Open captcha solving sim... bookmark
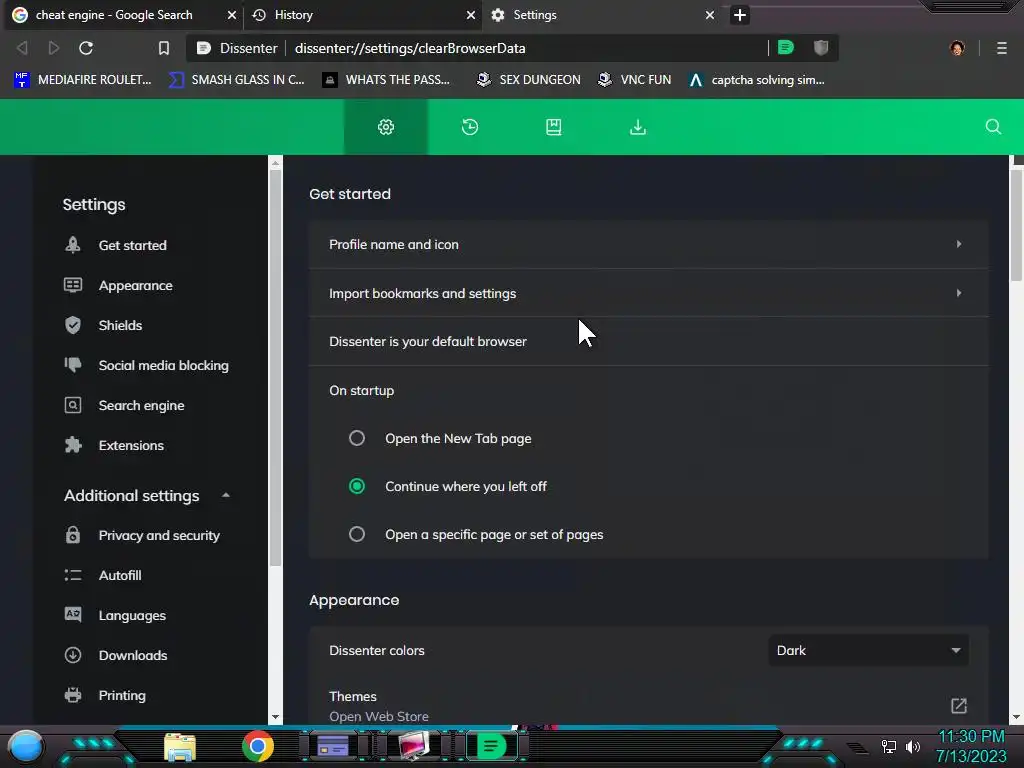1024x768 pixels. (x=757, y=80)
